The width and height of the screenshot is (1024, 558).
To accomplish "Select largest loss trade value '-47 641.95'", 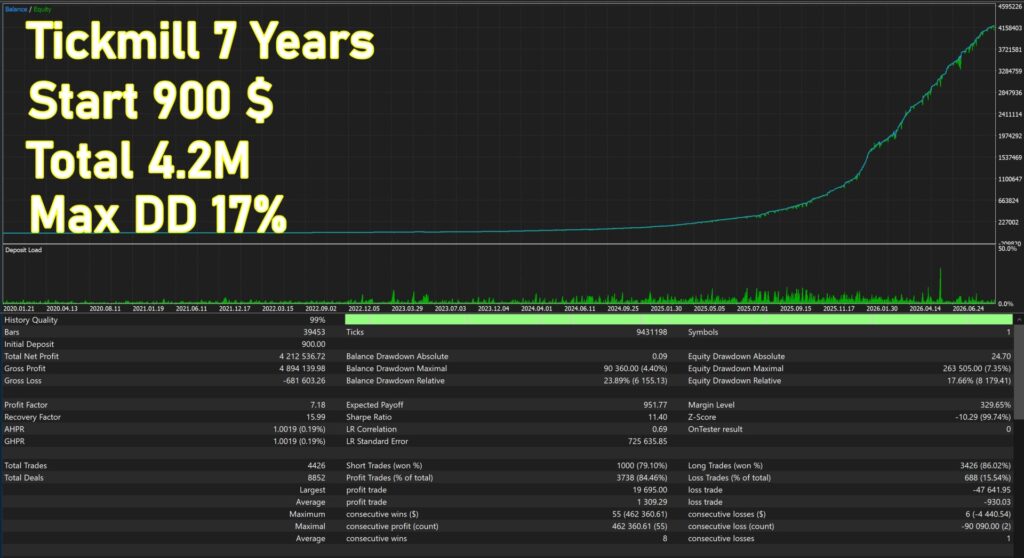I will coord(991,490).
